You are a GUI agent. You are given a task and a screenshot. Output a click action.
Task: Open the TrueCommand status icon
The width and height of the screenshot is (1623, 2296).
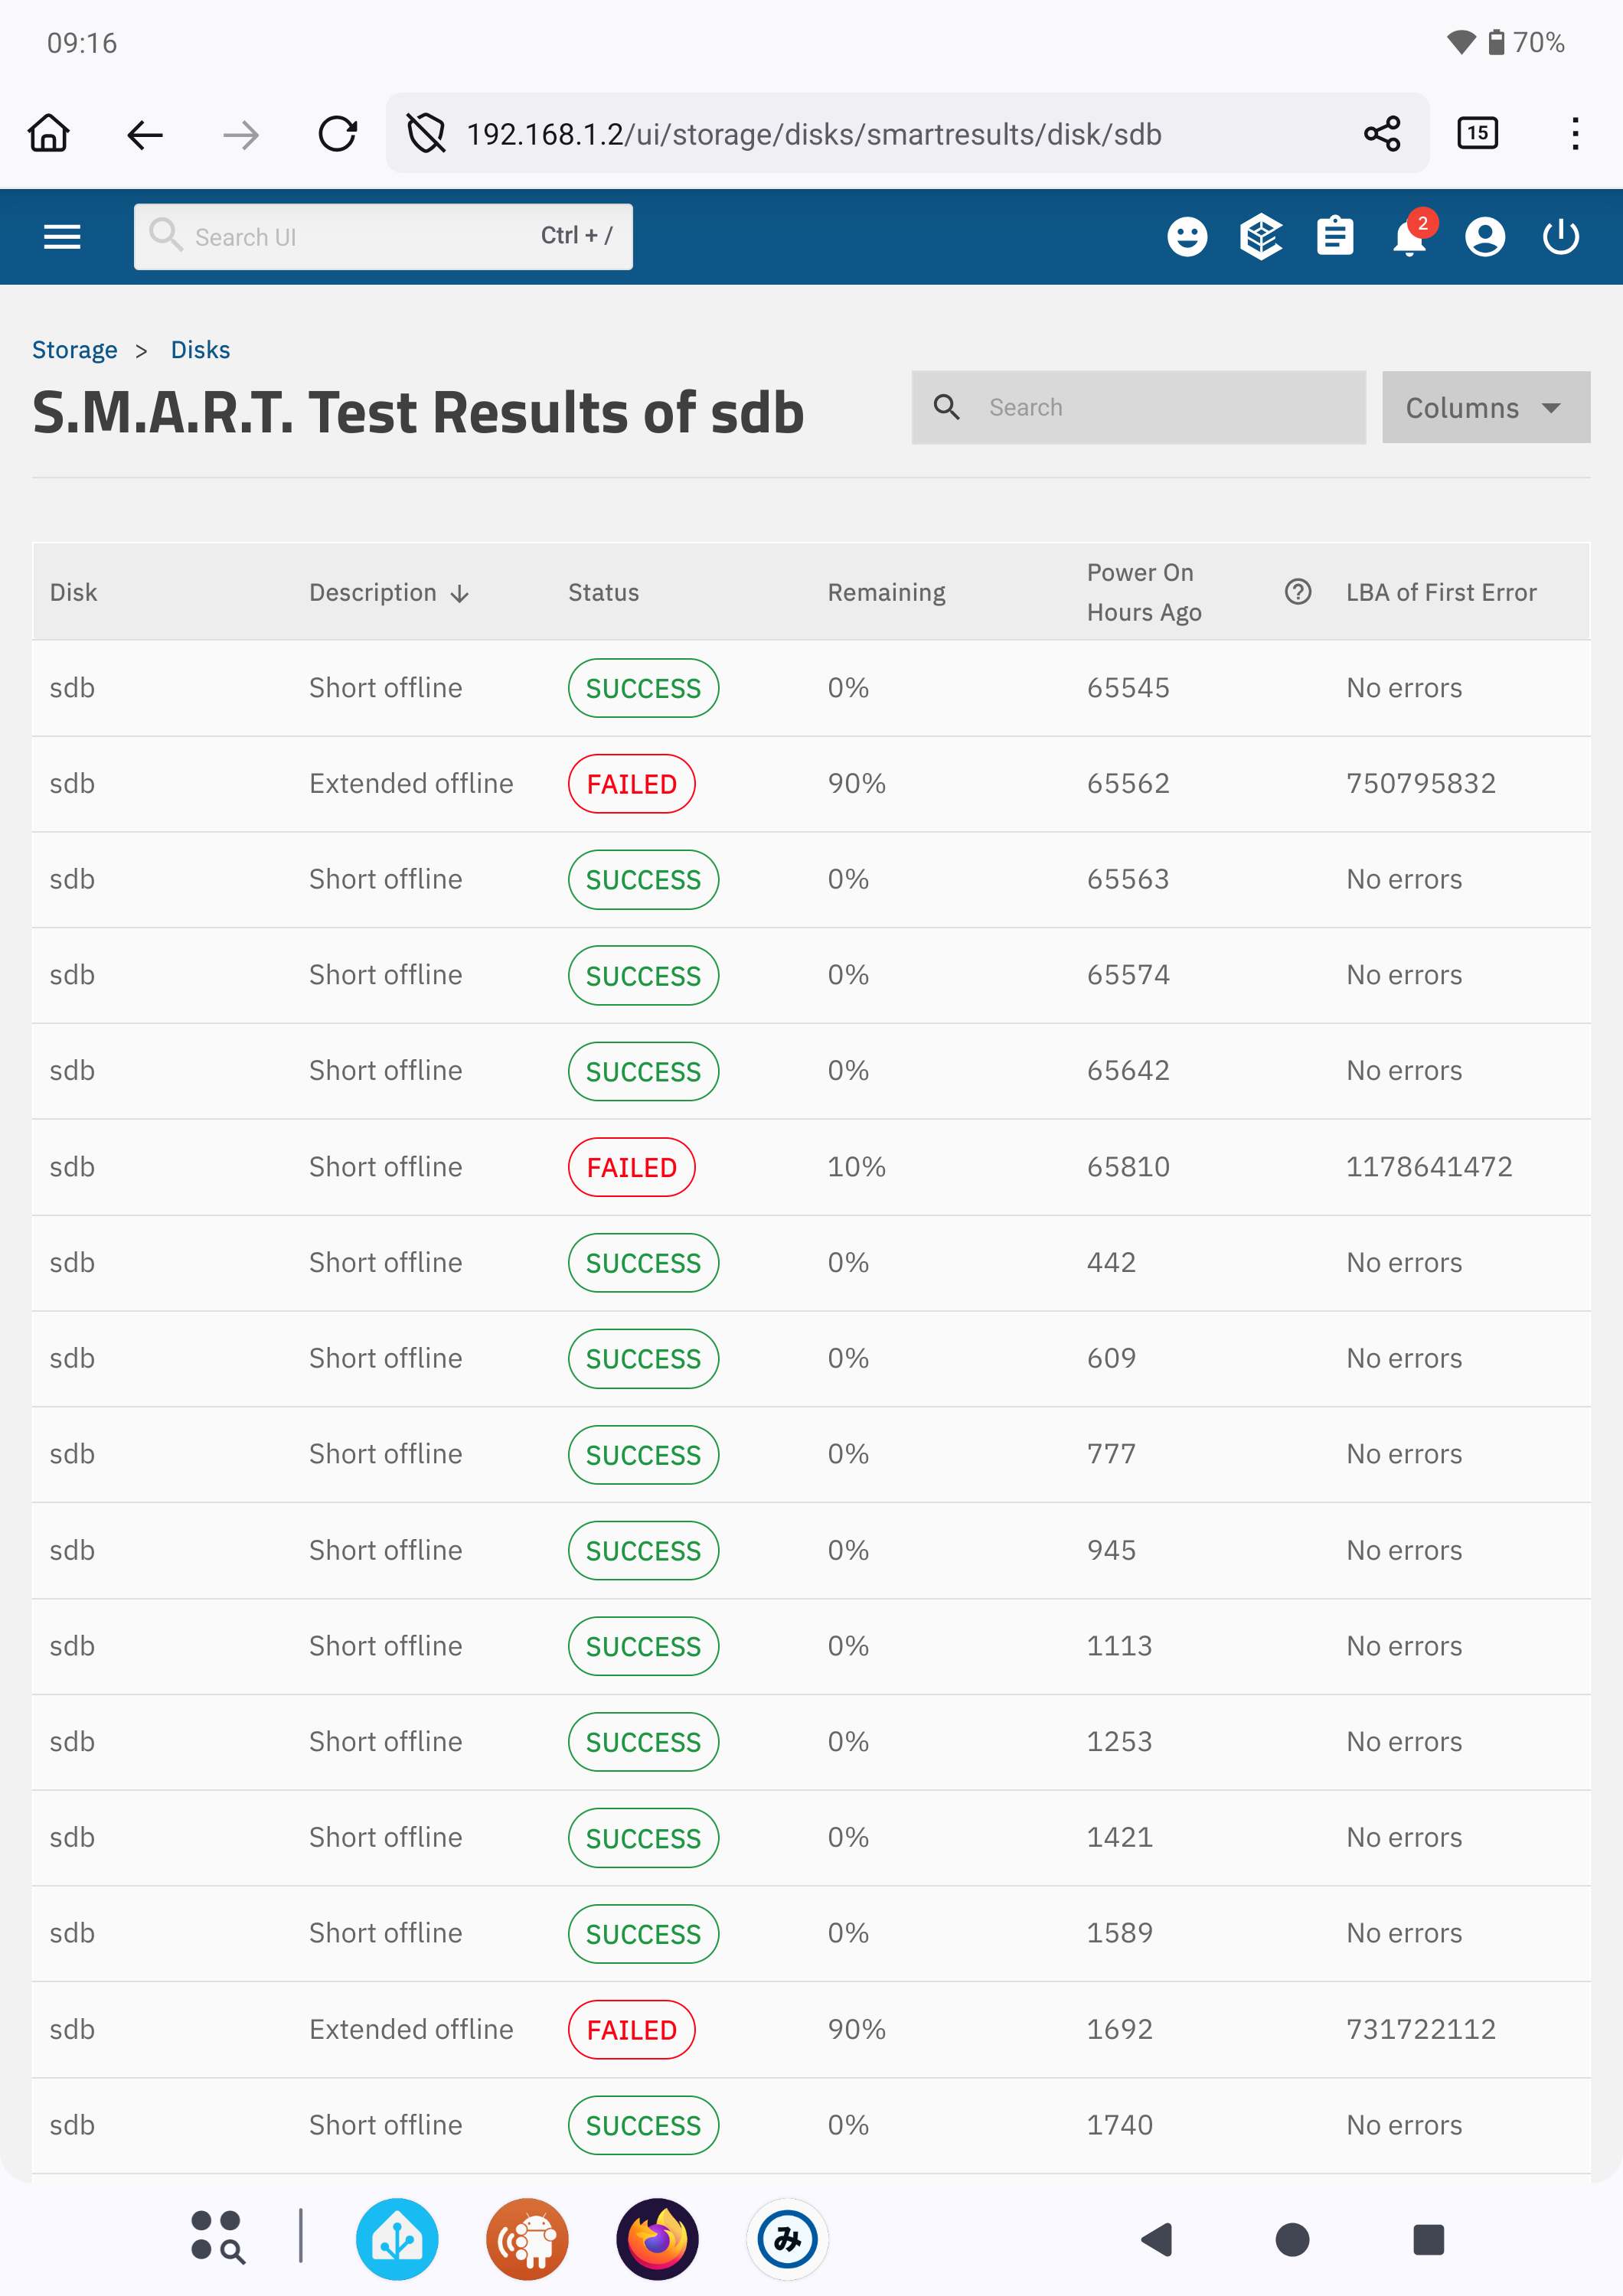pyautogui.click(x=1261, y=237)
